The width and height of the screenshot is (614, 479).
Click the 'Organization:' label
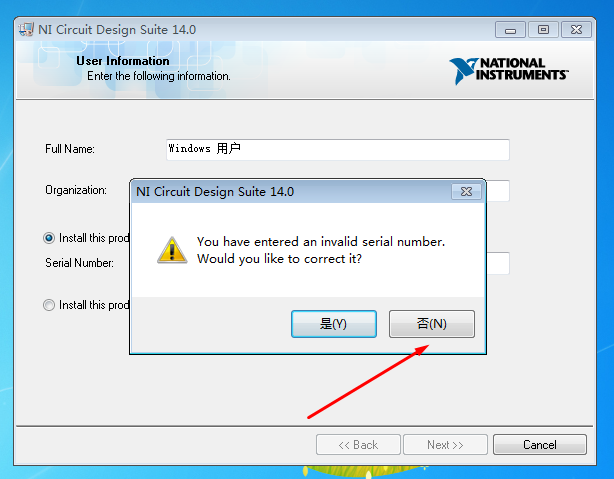click(x=76, y=190)
